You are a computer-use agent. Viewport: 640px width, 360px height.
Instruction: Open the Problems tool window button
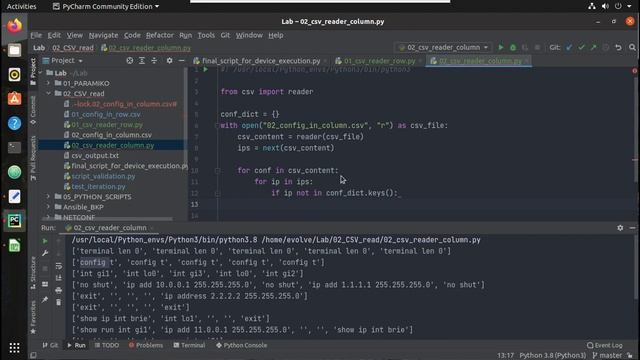(x=146, y=345)
